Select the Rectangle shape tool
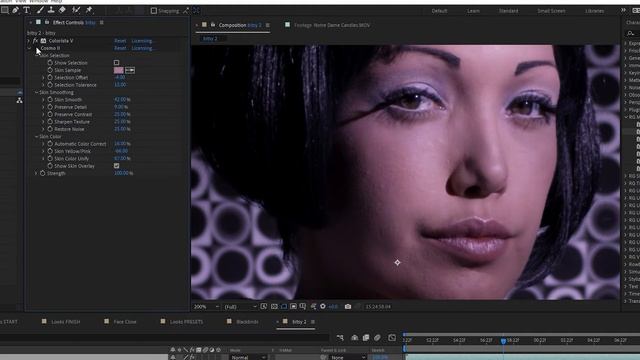 [x=4, y=10]
